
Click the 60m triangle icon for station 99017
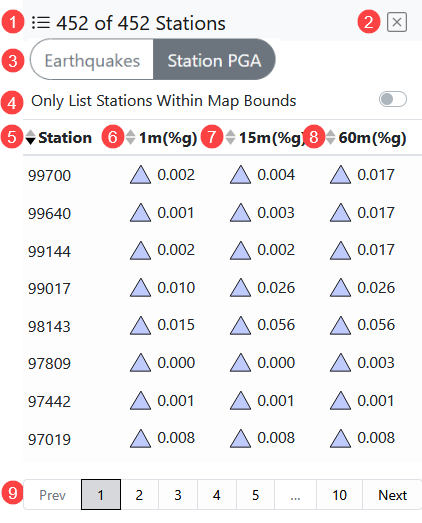tap(340, 288)
